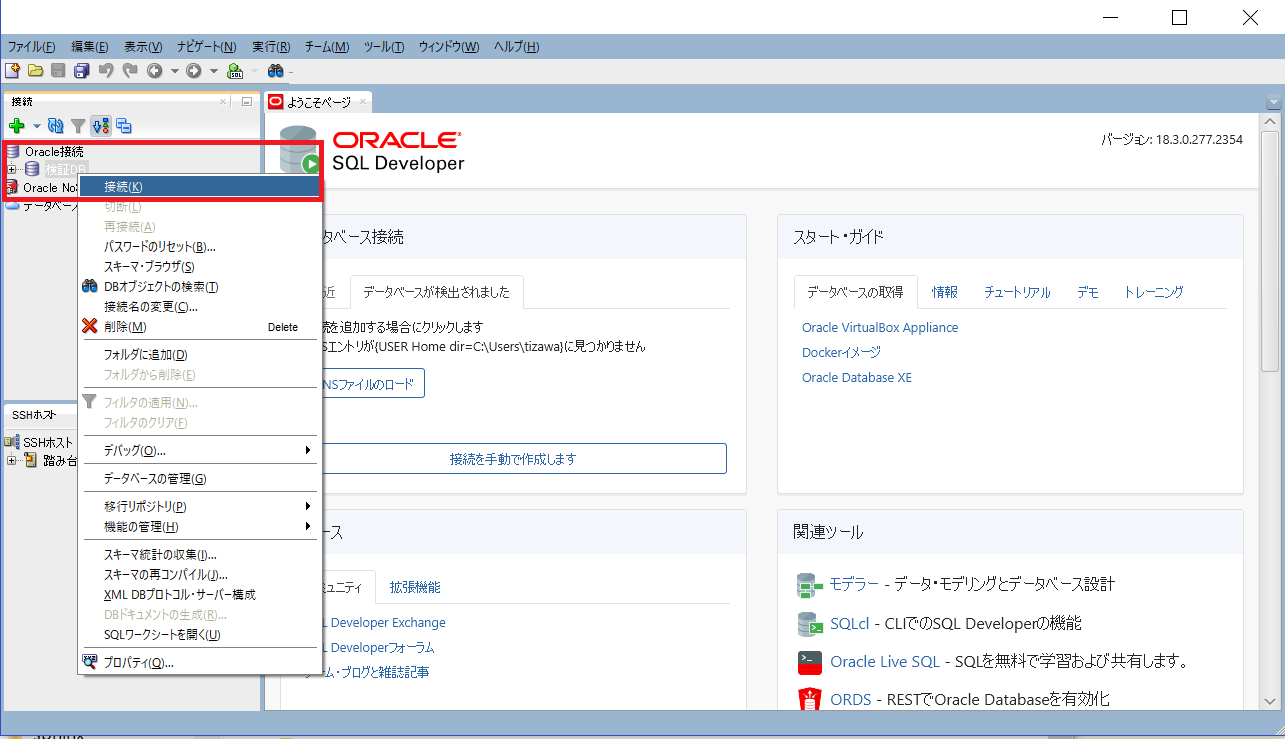Create a new database connection with the green plus icon

[x=16, y=125]
